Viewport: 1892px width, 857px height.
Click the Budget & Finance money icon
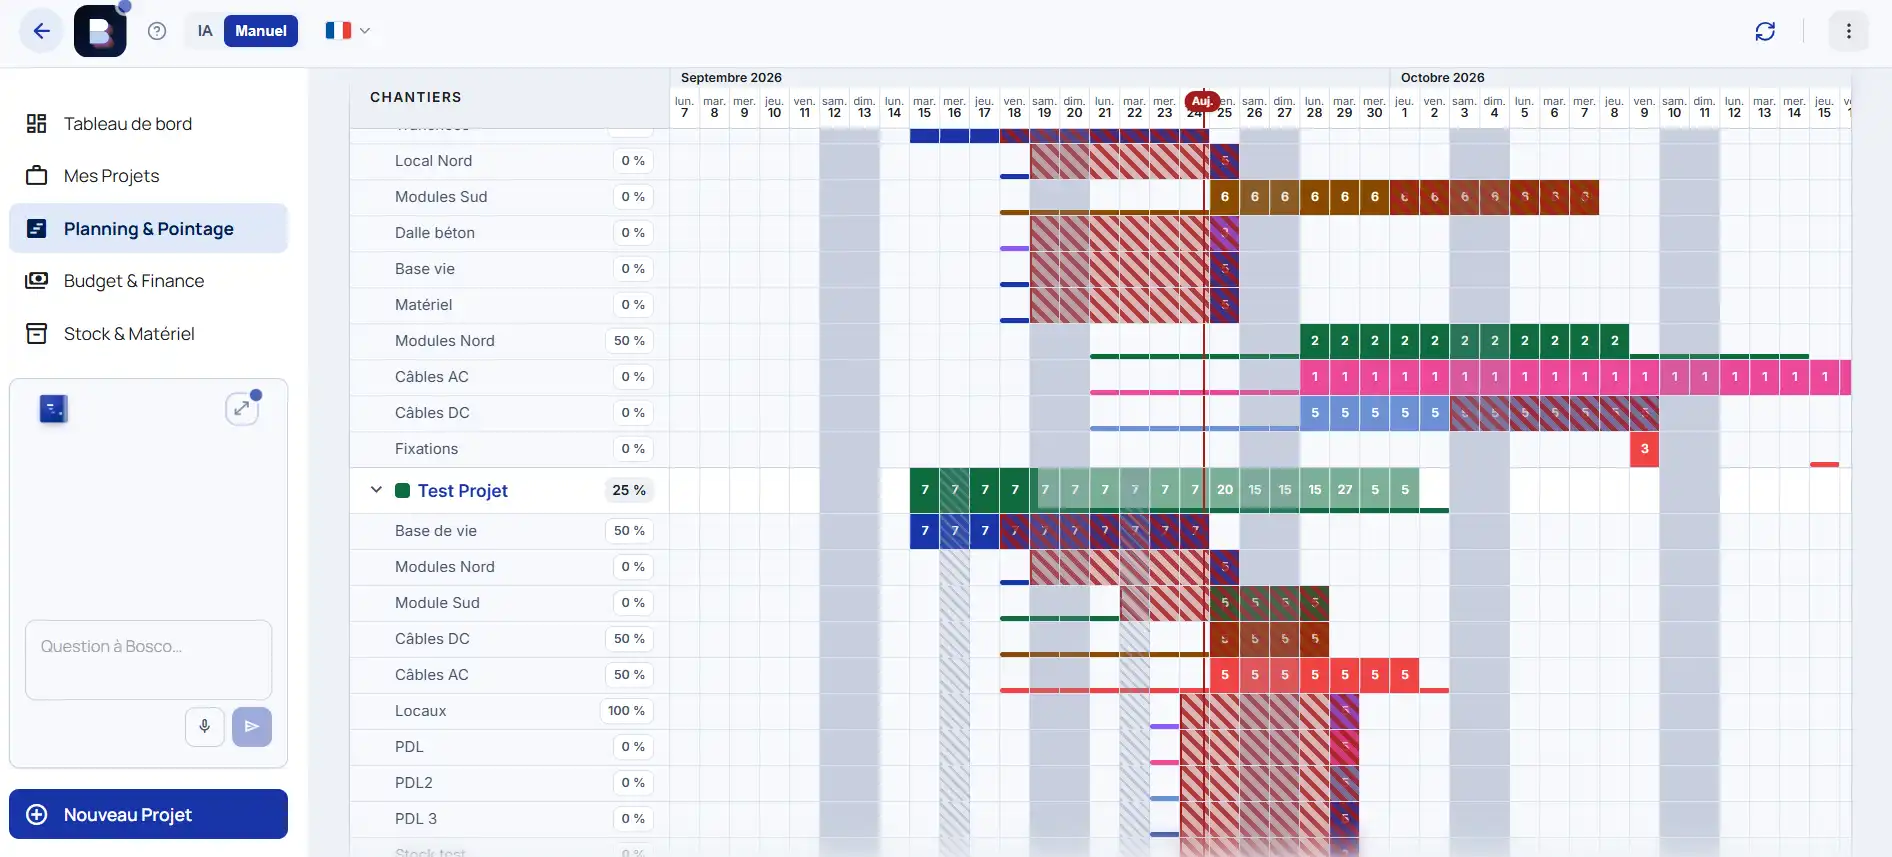(37, 281)
